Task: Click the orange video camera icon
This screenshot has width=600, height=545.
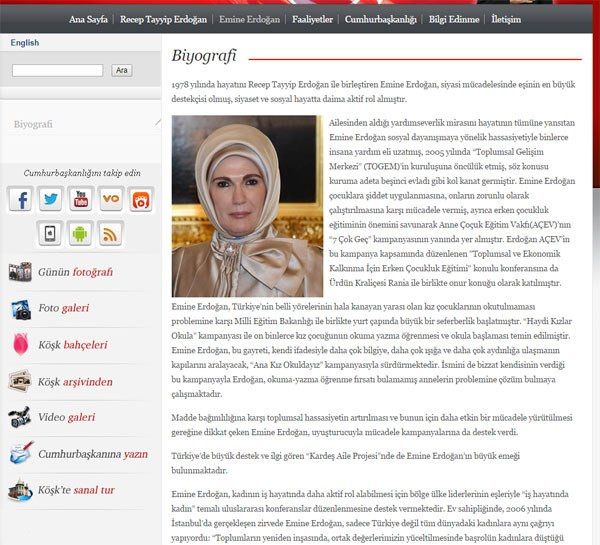Action: 141,199
